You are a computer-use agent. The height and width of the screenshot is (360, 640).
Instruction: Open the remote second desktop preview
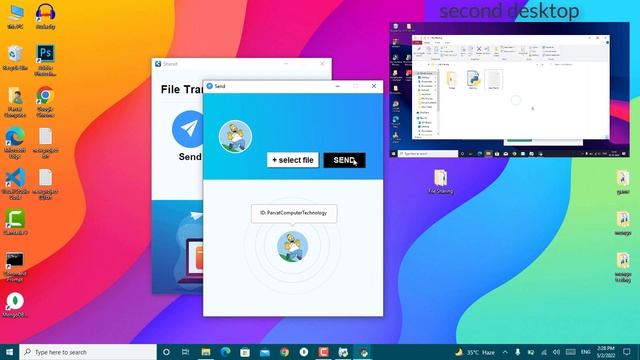tap(509, 90)
